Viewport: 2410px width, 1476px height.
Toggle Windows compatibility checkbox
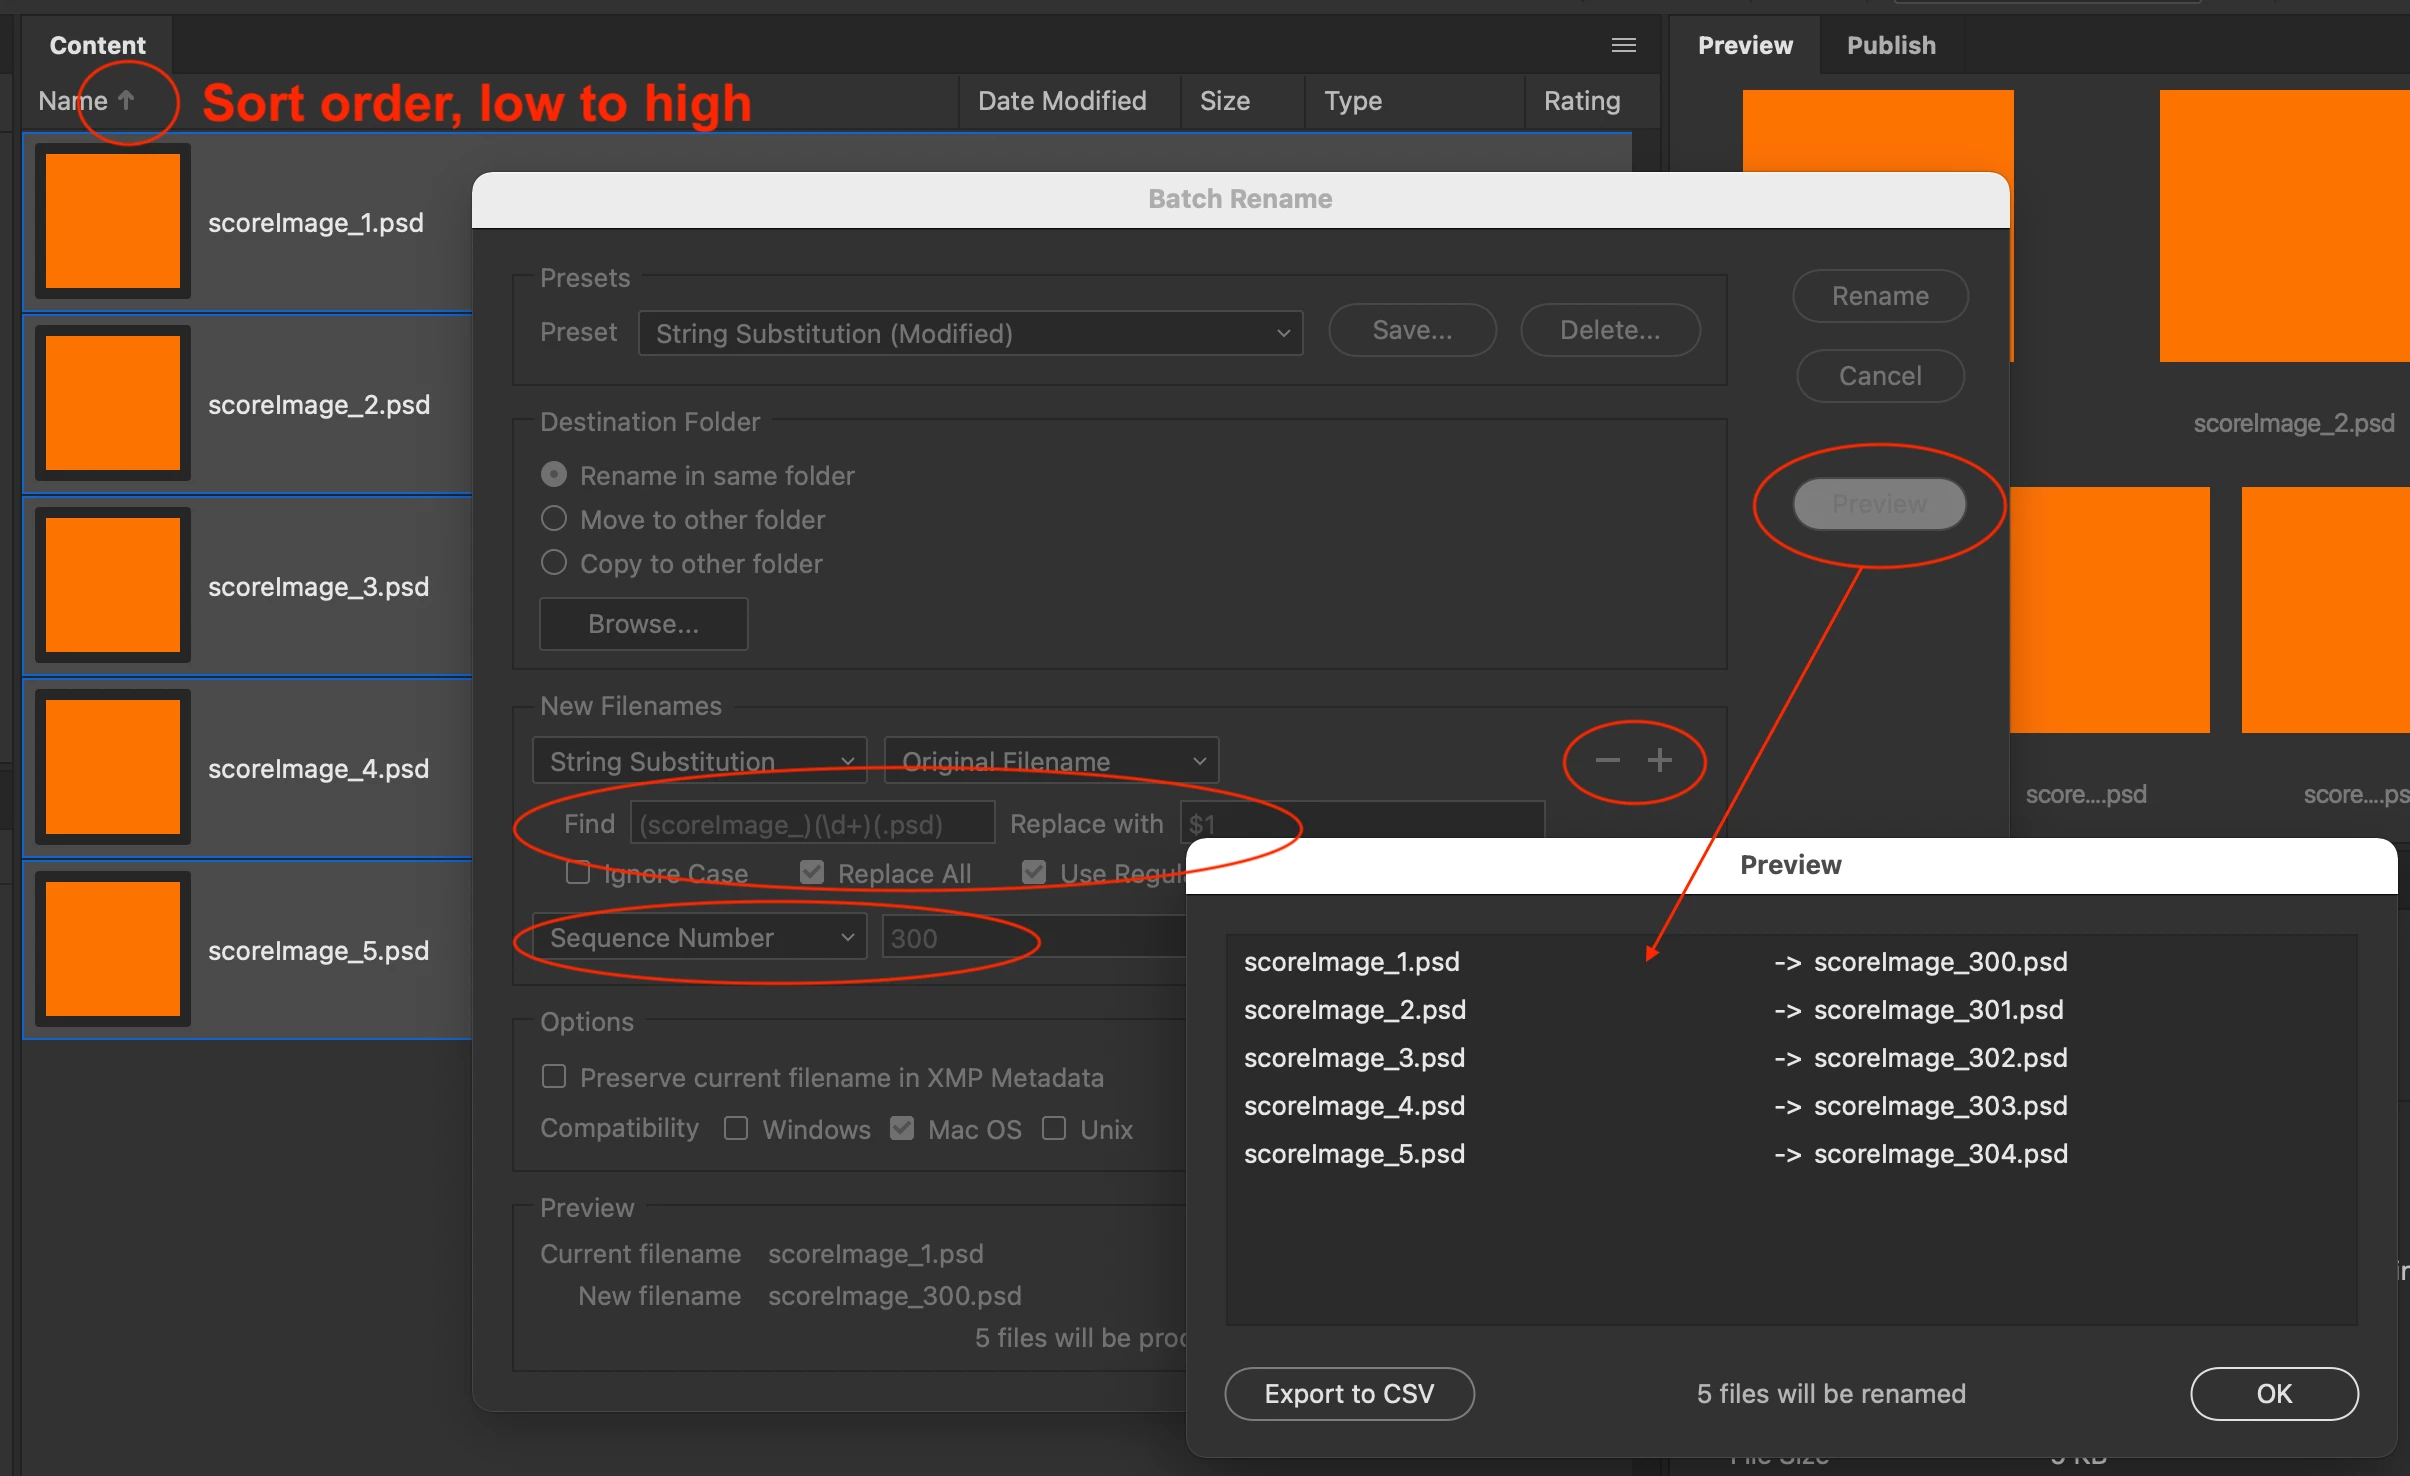click(x=736, y=1129)
